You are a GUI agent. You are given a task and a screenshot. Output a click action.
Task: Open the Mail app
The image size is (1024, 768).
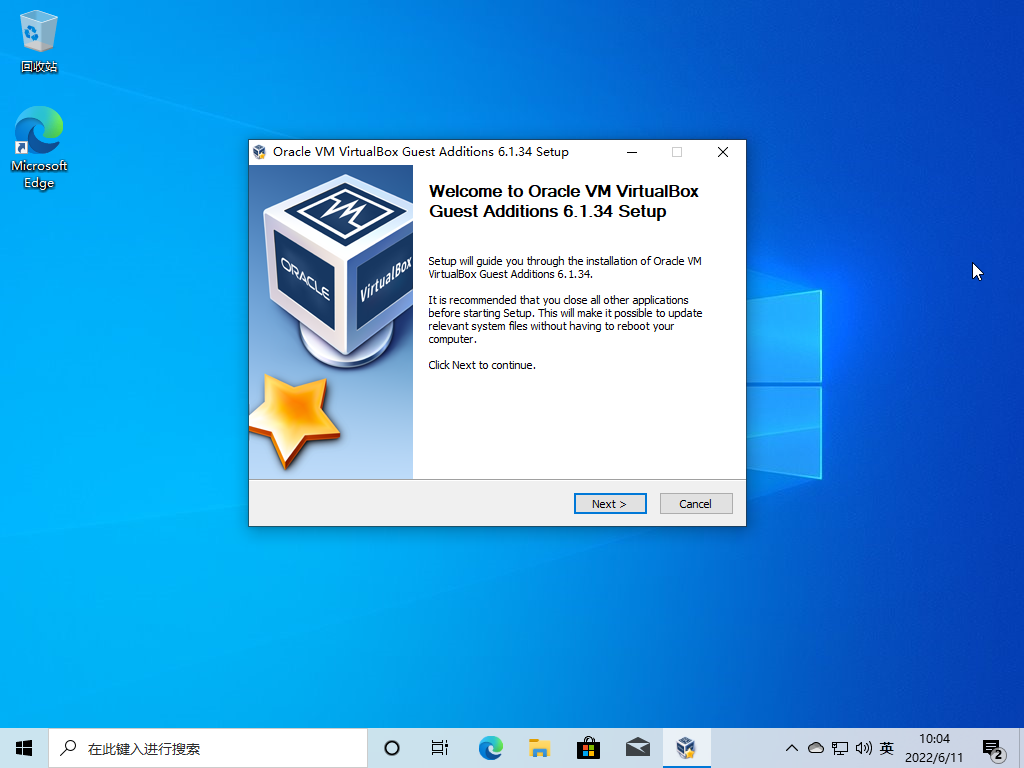[x=637, y=747]
